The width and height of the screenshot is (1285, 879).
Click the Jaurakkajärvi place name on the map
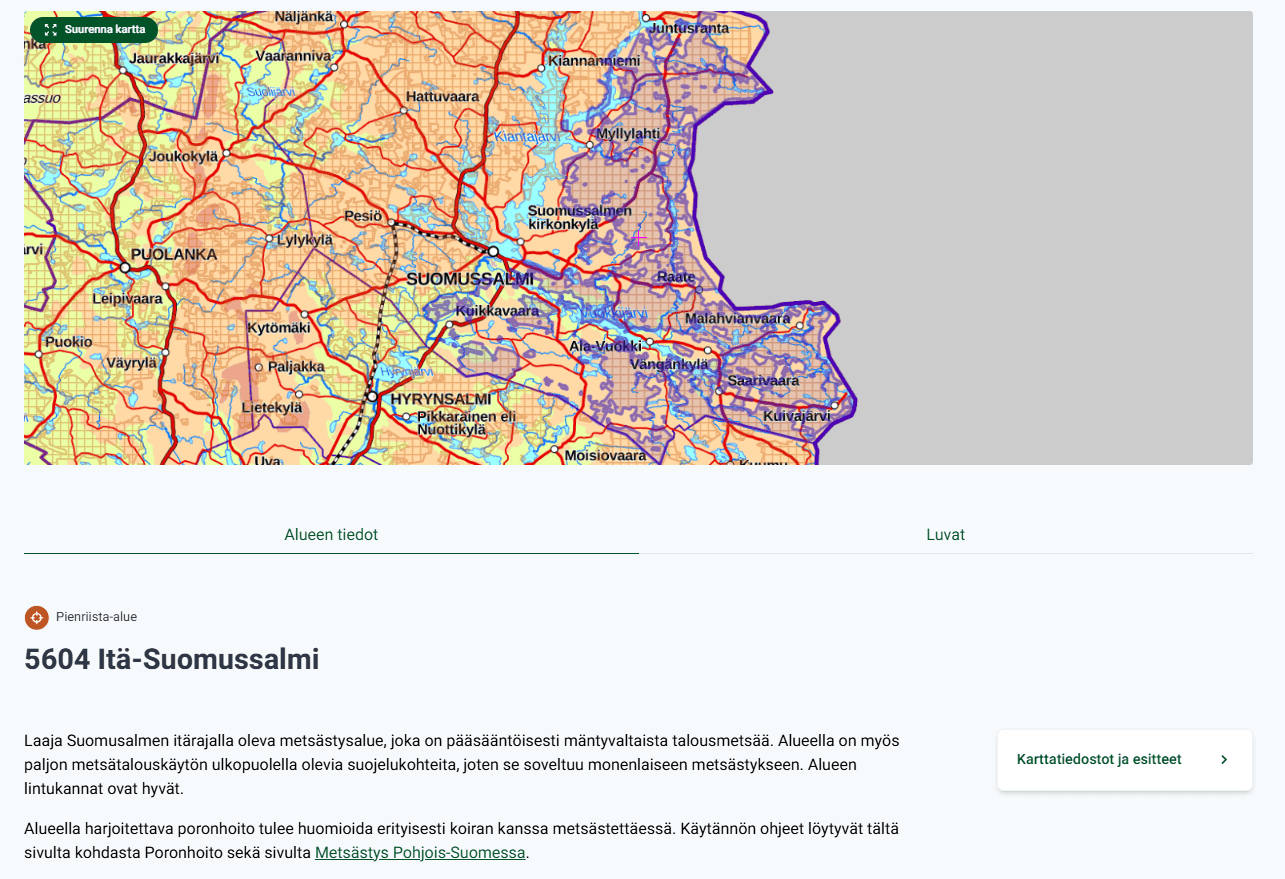click(x=174, y=58)
